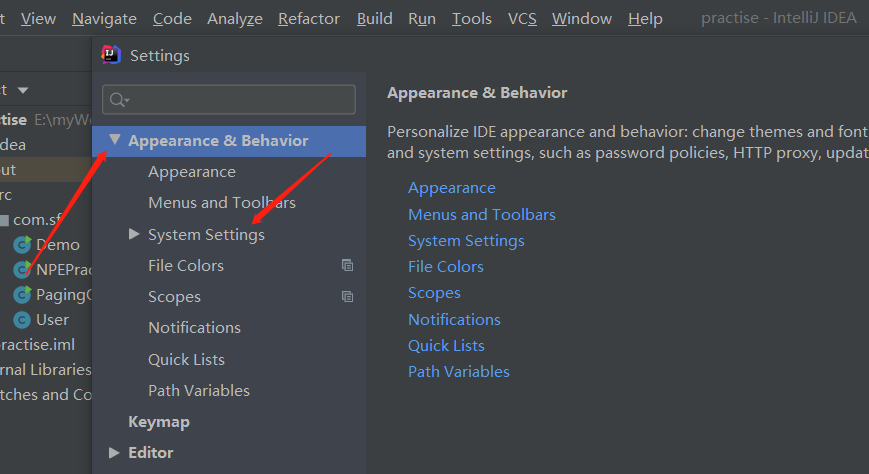Select Demo class in project tree

click(x=58, y=244)
